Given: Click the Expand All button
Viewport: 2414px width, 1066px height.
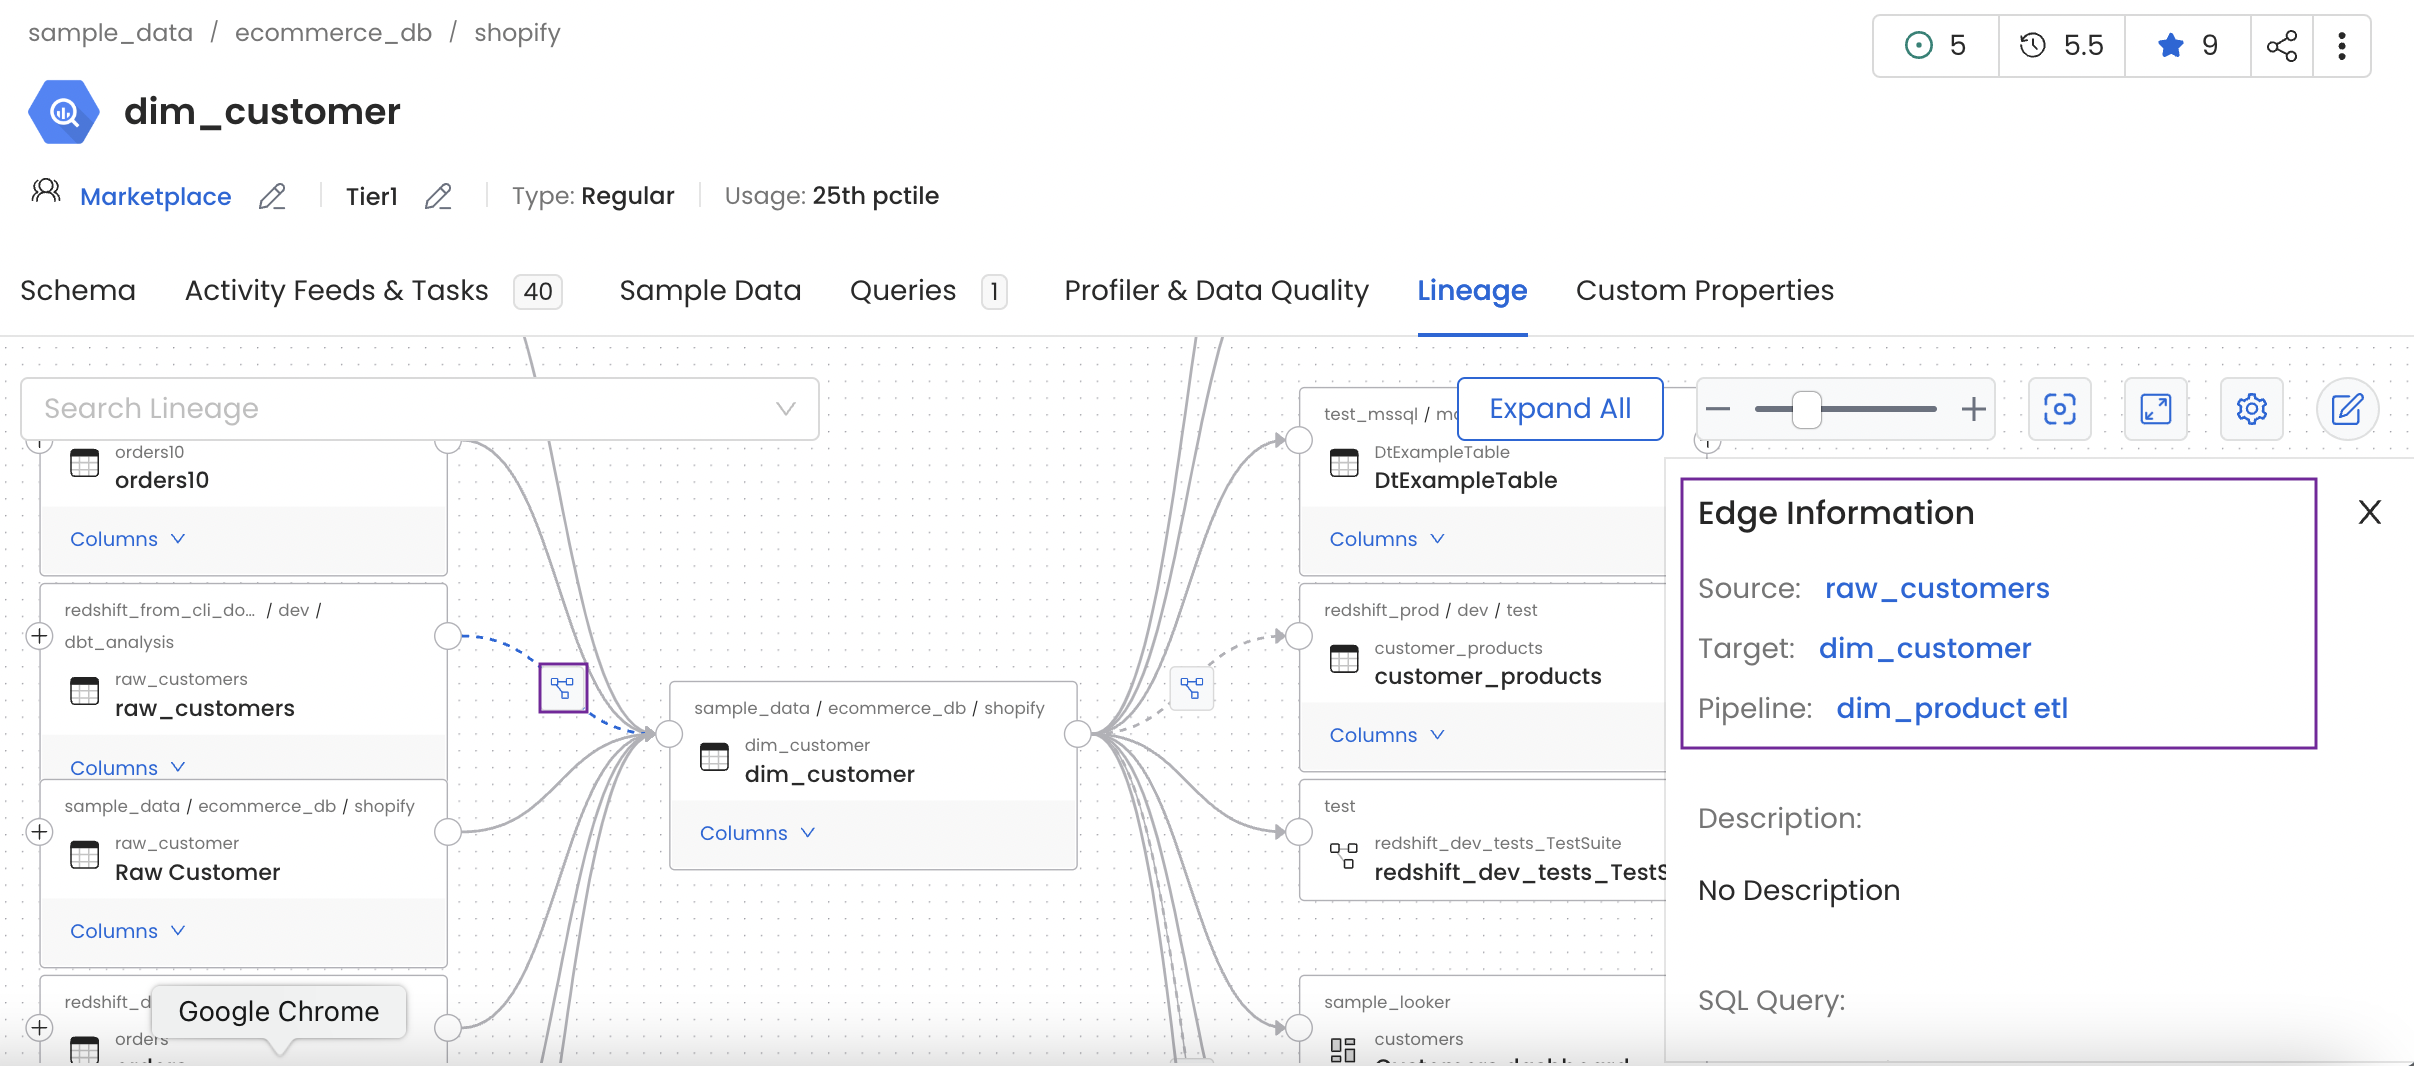Looking at the screenshot, I should click(1559, 408).
